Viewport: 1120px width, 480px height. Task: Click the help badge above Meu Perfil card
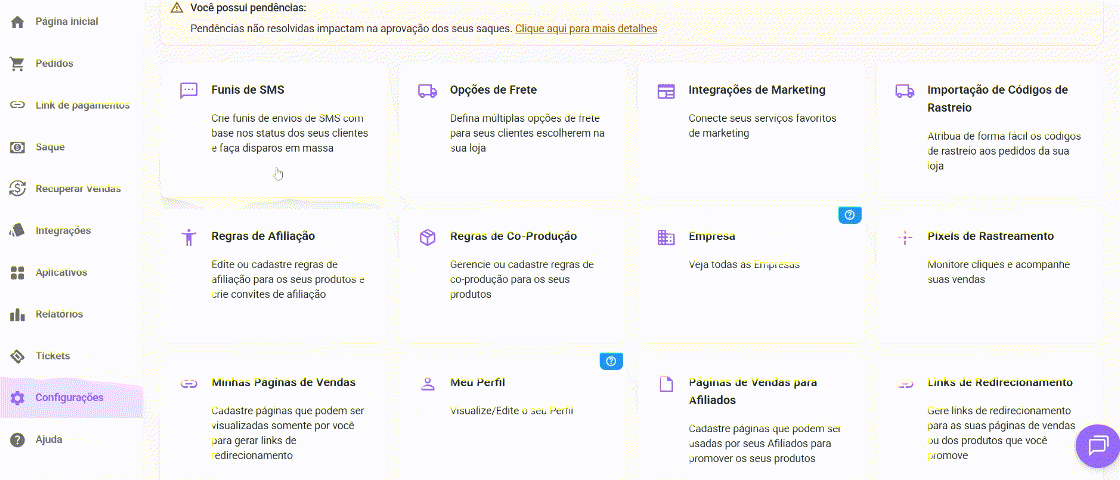[611, 361]
